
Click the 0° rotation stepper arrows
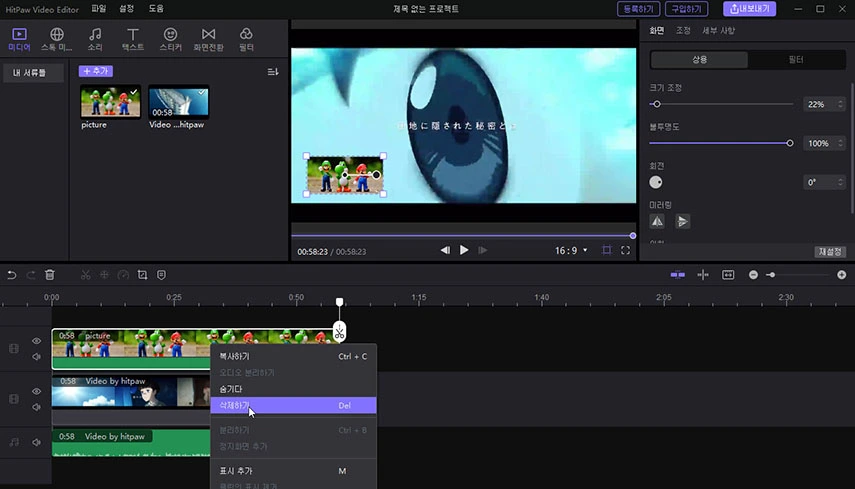click(x=840, y=182)
